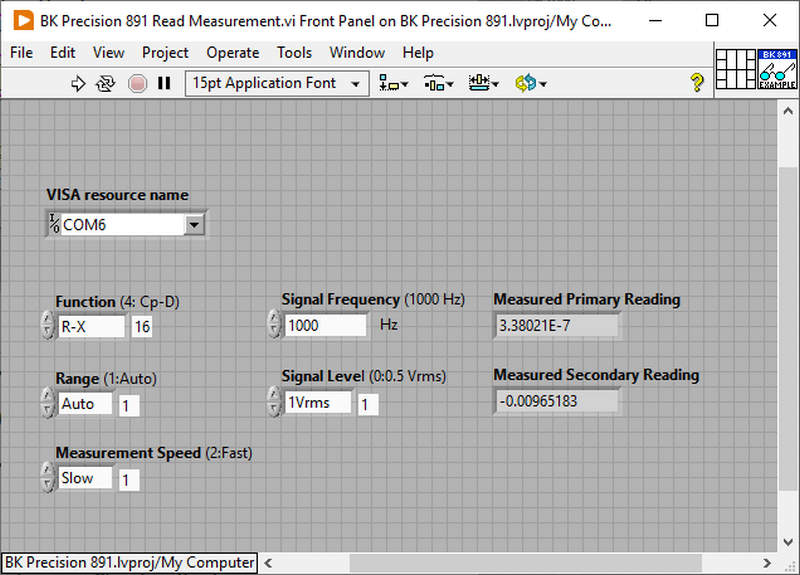Open the Project menu
This screenshot has height=575, width=800.
165,53
